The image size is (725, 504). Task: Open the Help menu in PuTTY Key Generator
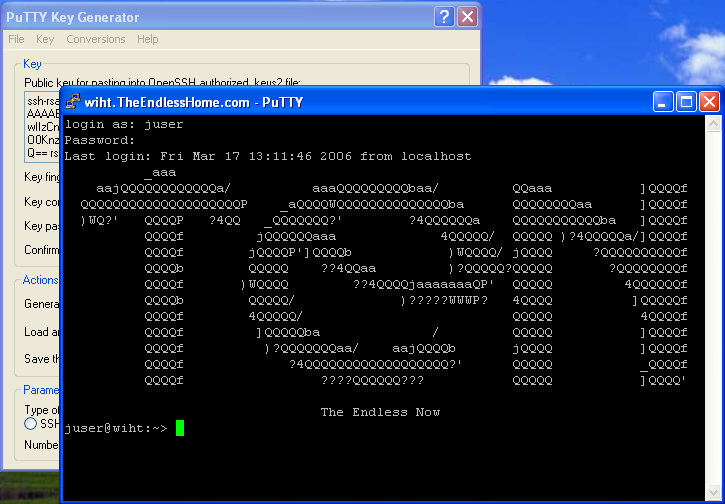pos(147,39)
